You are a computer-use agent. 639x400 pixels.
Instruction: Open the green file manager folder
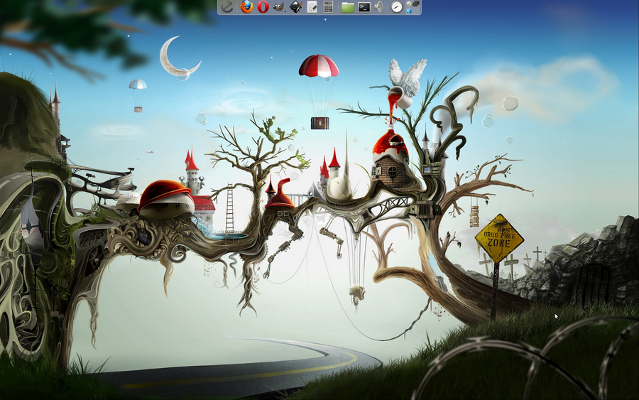pyautogui.click(x=348, y=7)
